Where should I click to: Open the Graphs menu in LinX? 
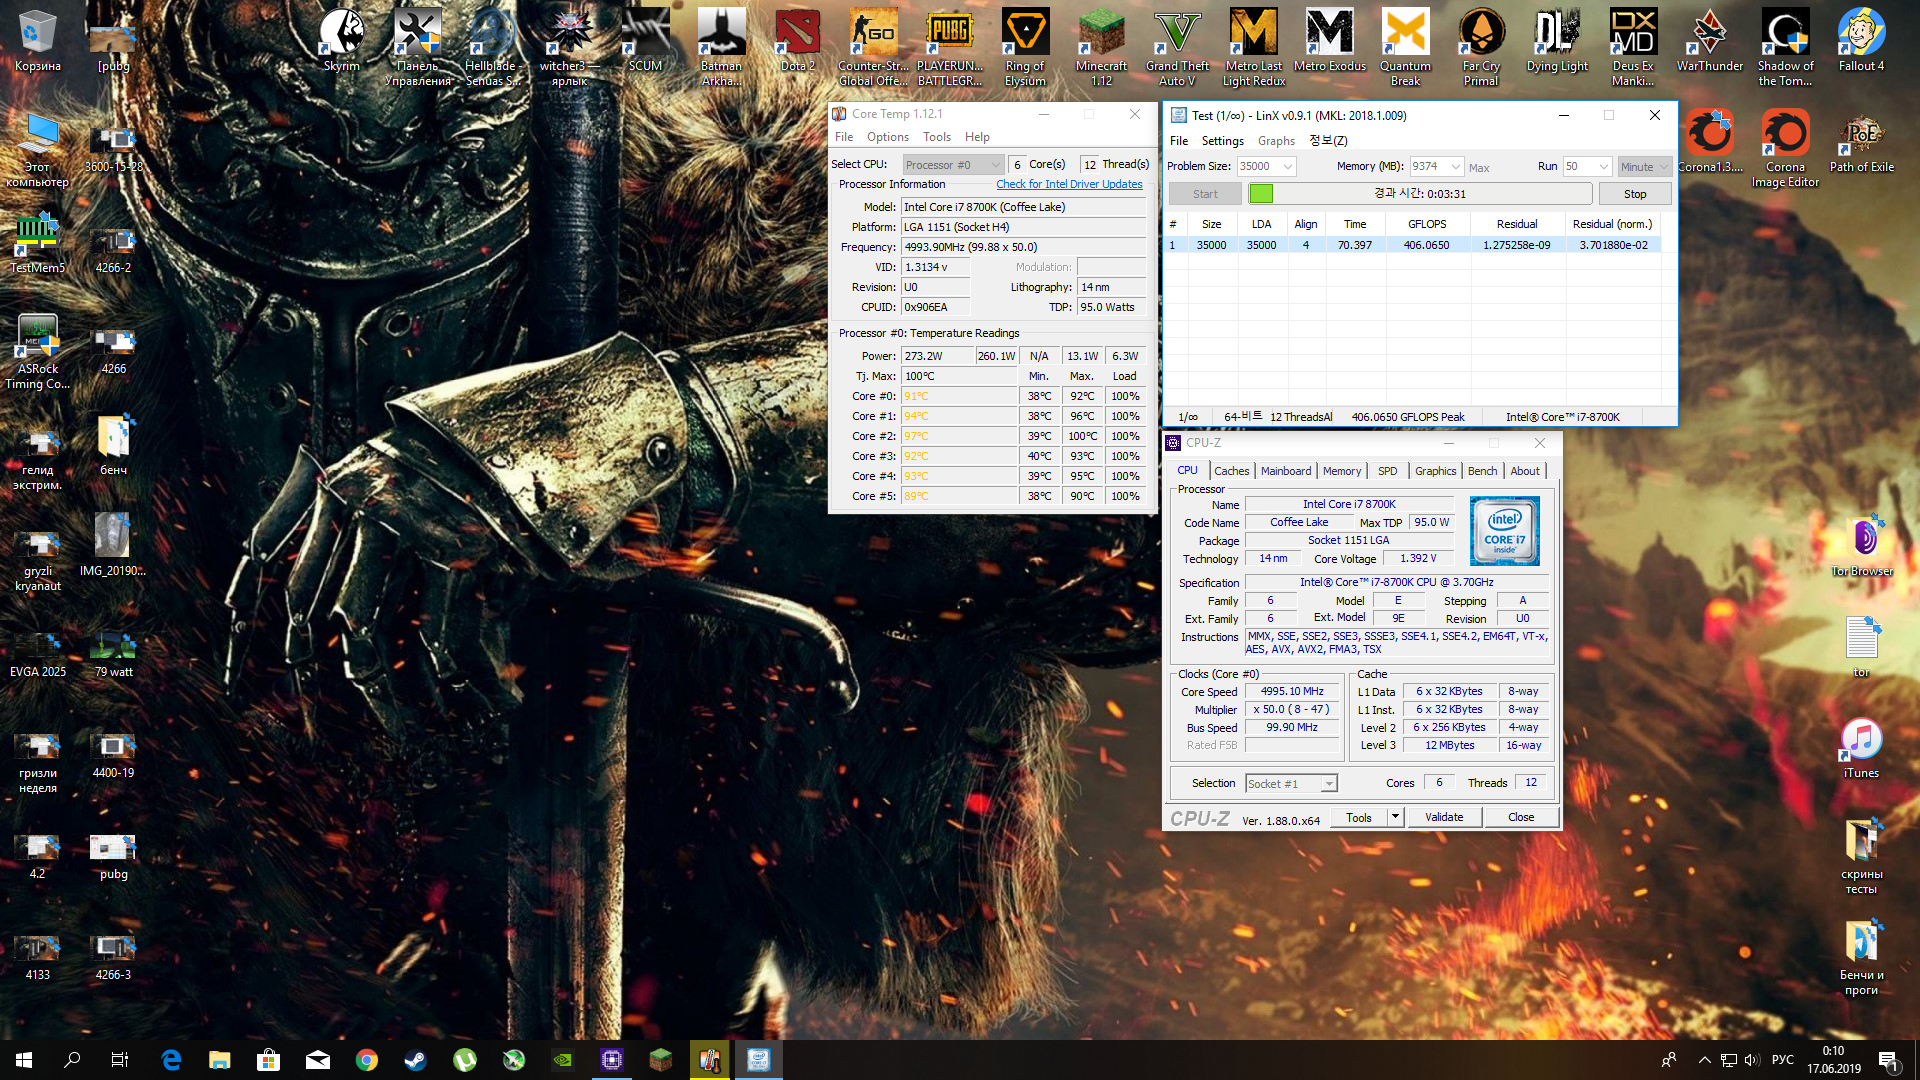click(1276, 141)
